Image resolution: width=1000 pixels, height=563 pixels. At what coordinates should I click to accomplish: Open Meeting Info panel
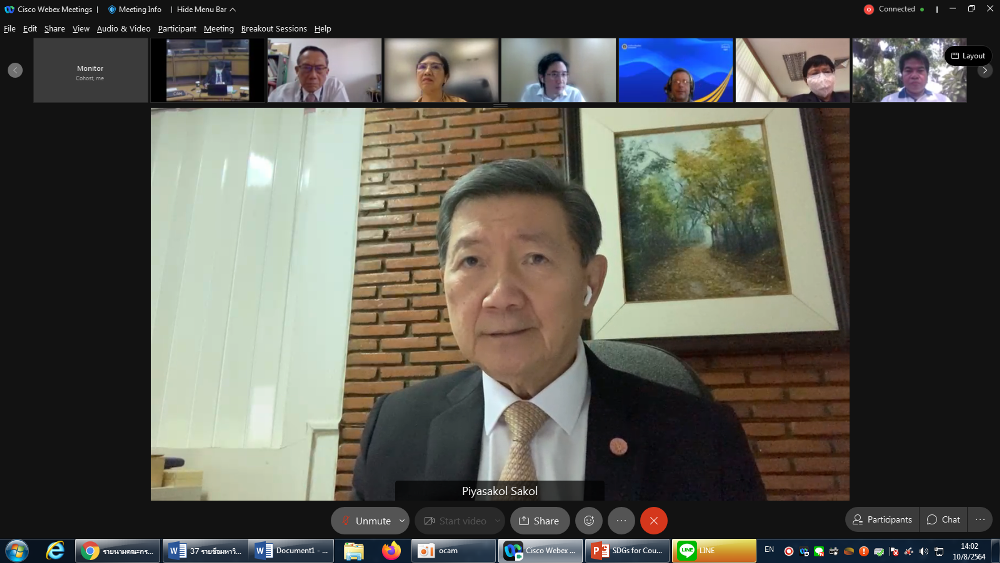pos(135,9)
